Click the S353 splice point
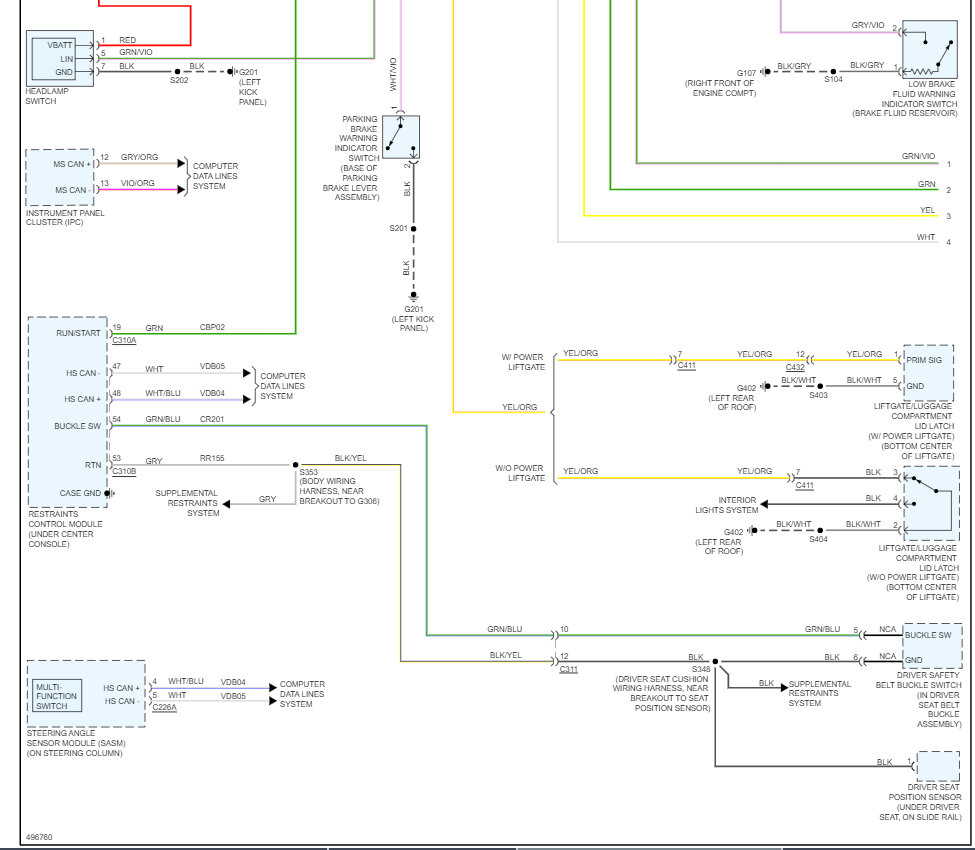This screenshot has height=850, width=975. 297,465
